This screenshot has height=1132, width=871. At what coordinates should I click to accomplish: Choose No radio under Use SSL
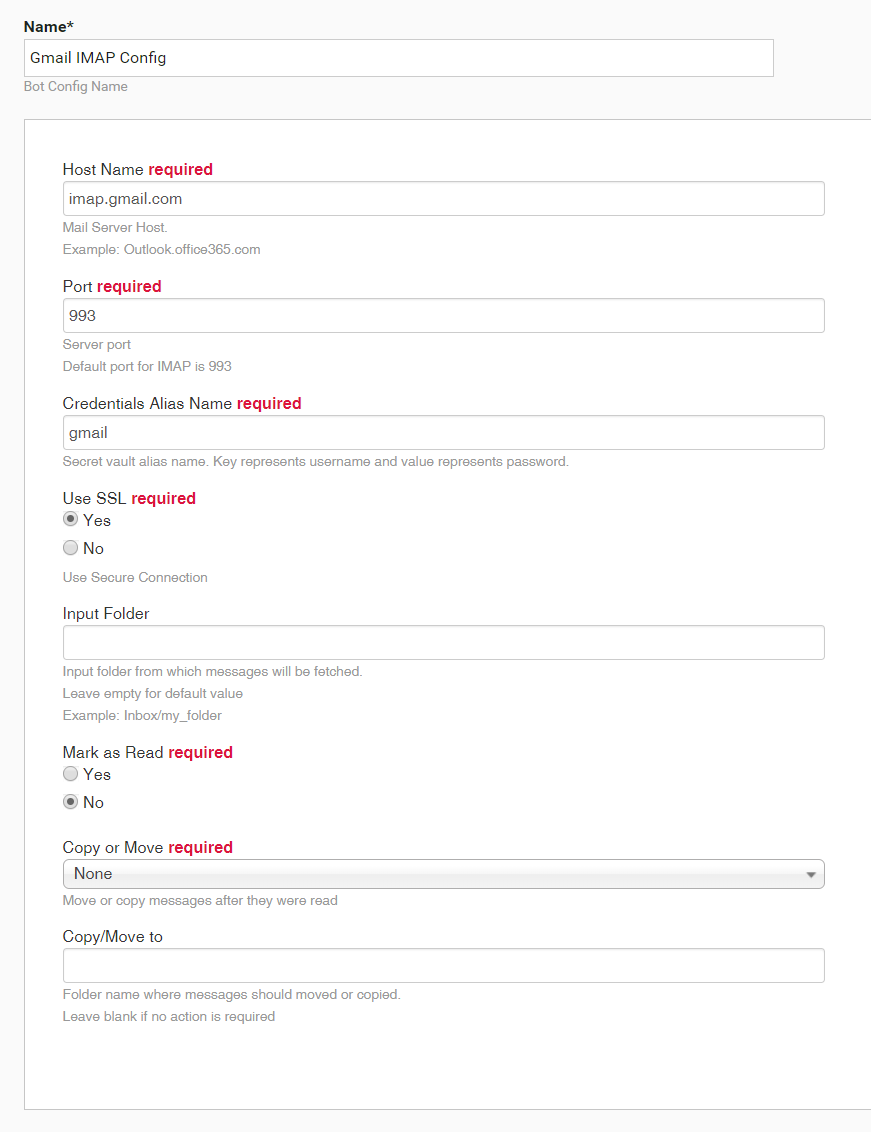click(x=70, y=548)
